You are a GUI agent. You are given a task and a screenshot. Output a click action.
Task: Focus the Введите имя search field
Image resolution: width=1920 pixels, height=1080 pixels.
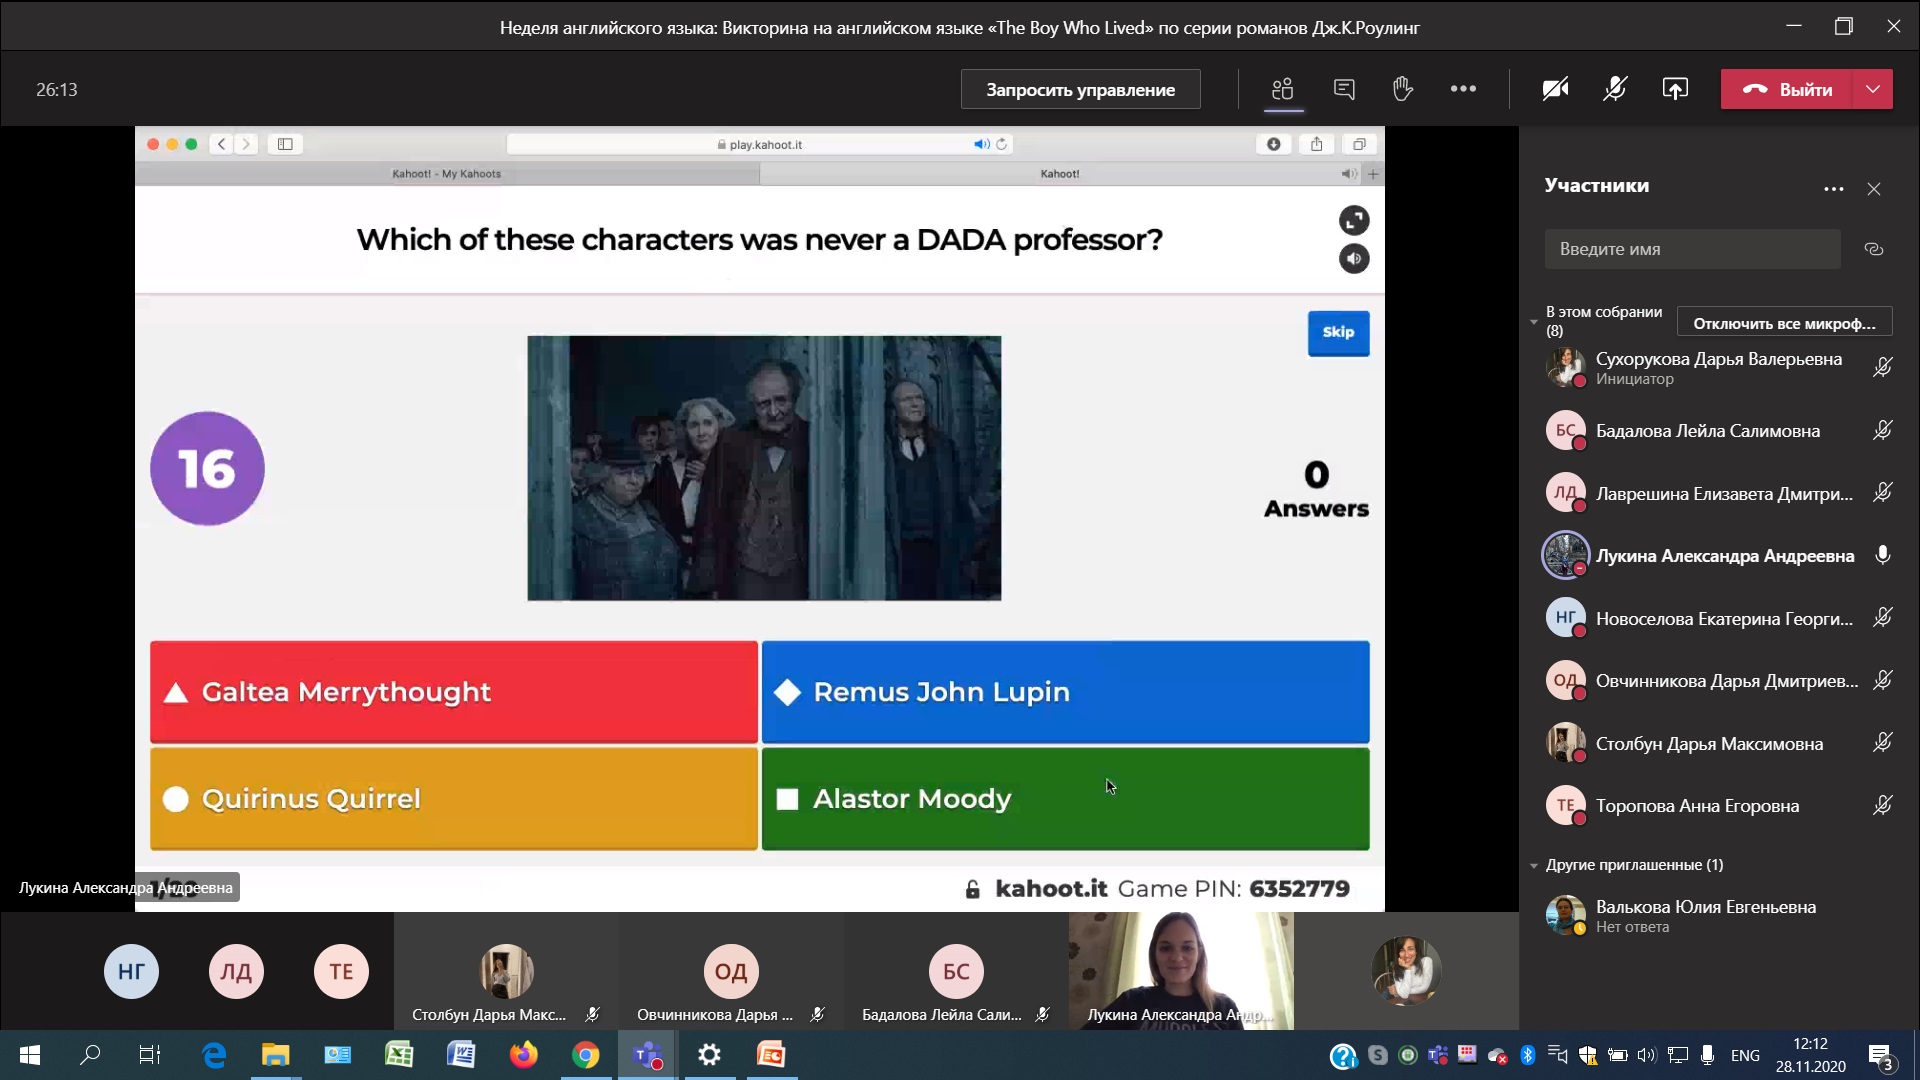[x=1692, y=249]
